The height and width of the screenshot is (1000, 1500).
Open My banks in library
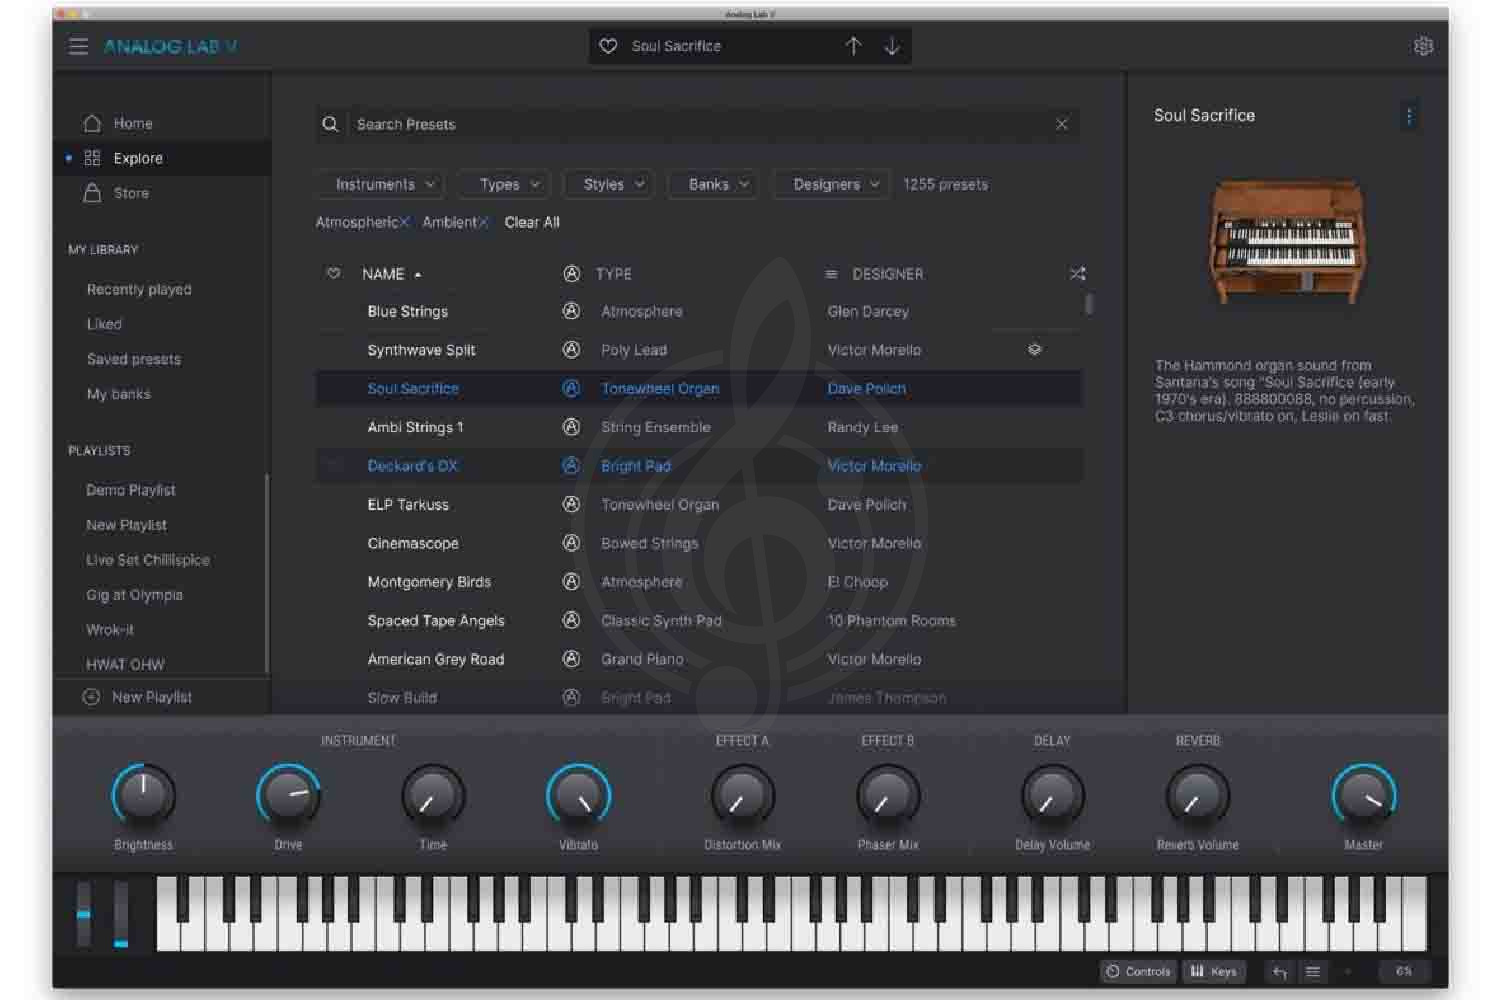[x=118, y=394]
